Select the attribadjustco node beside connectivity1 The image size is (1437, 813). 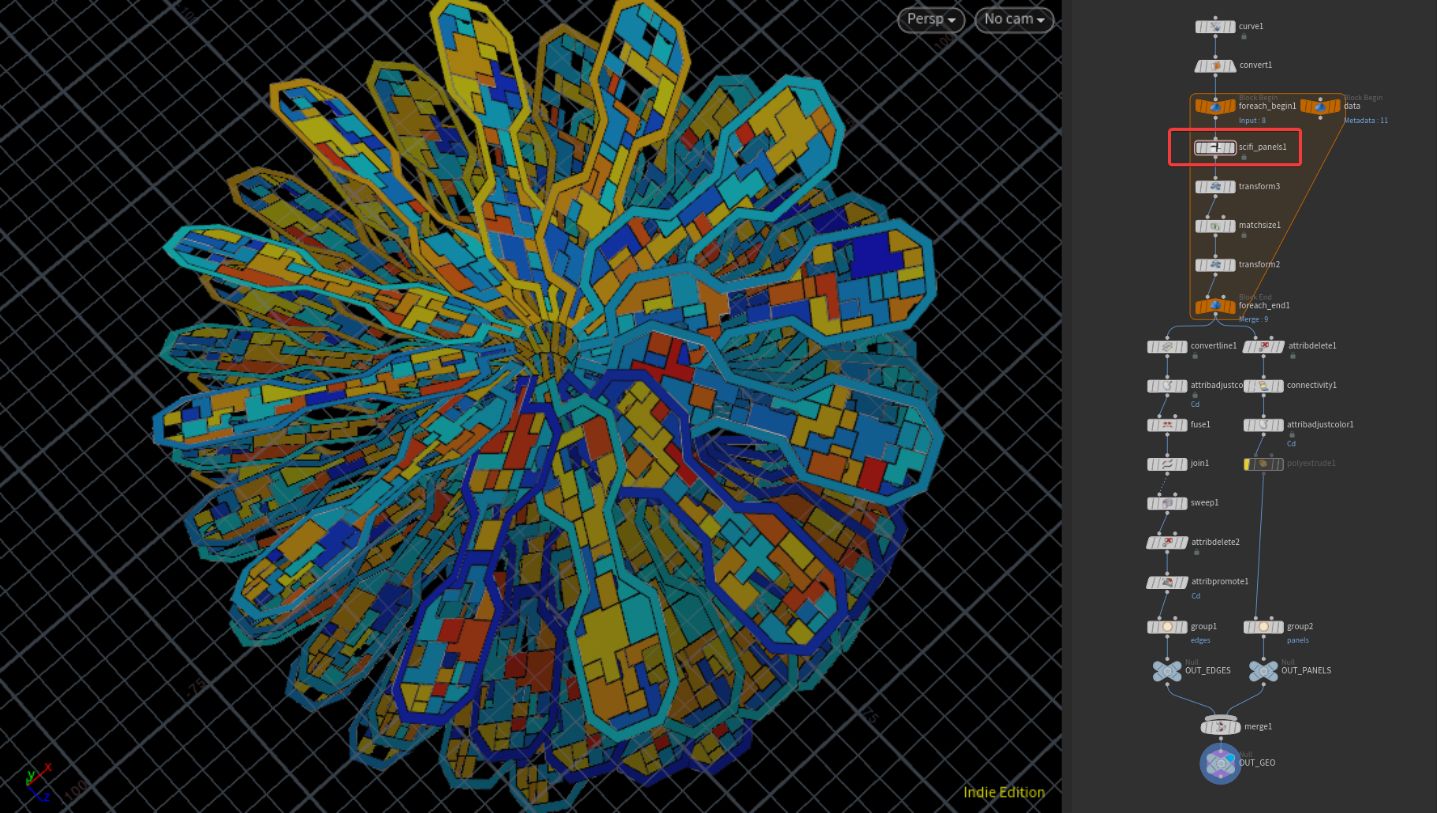(1167, 385)
